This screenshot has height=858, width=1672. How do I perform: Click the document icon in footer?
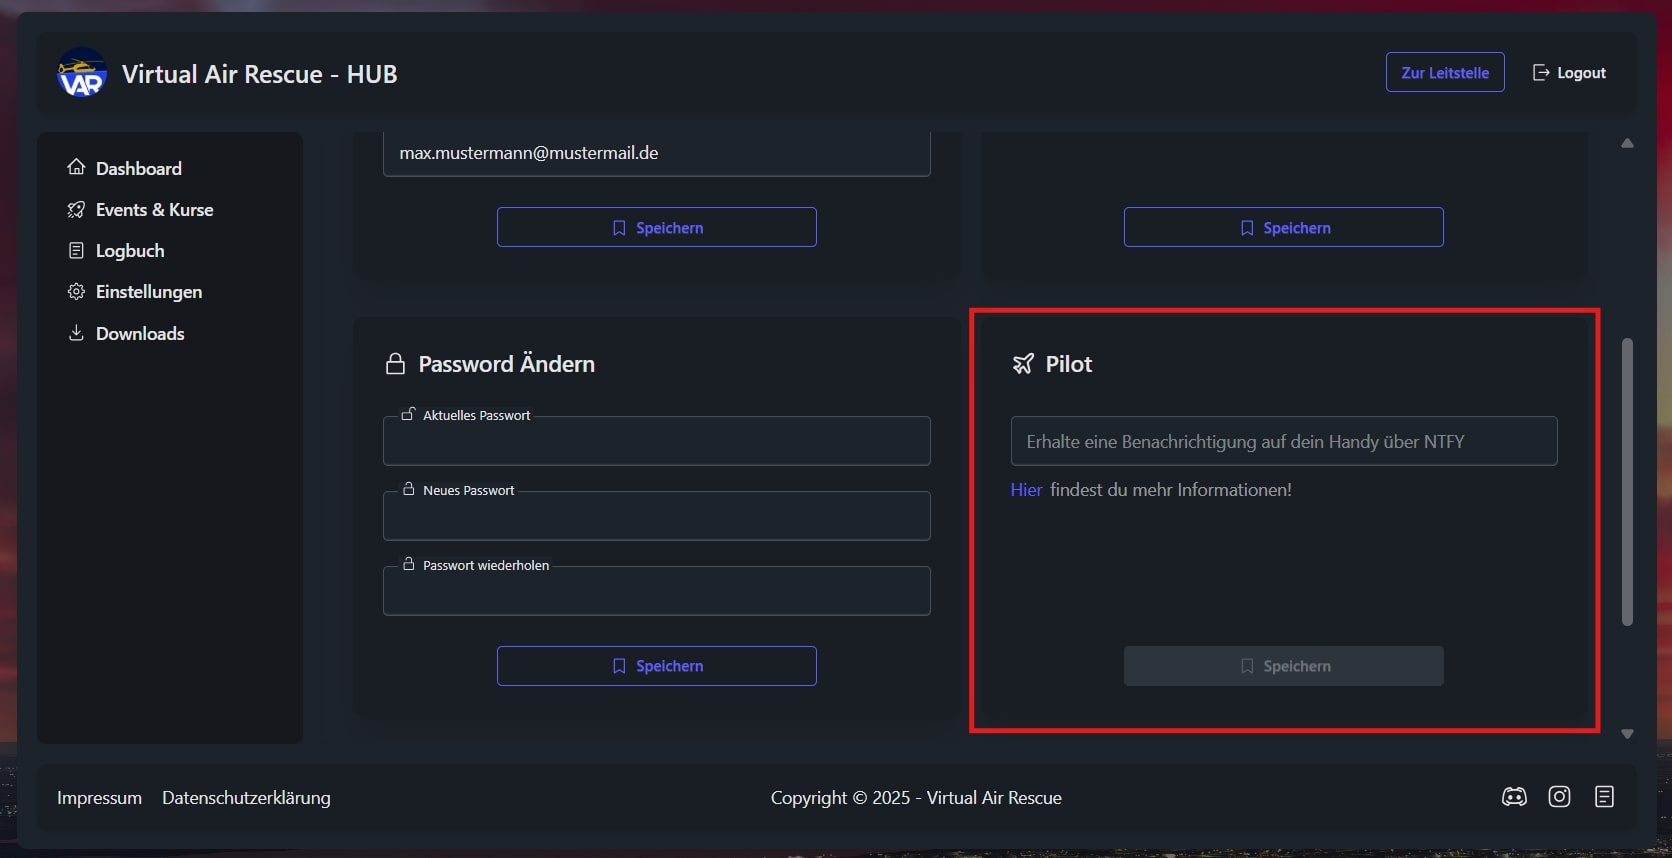click(1604, 797)
